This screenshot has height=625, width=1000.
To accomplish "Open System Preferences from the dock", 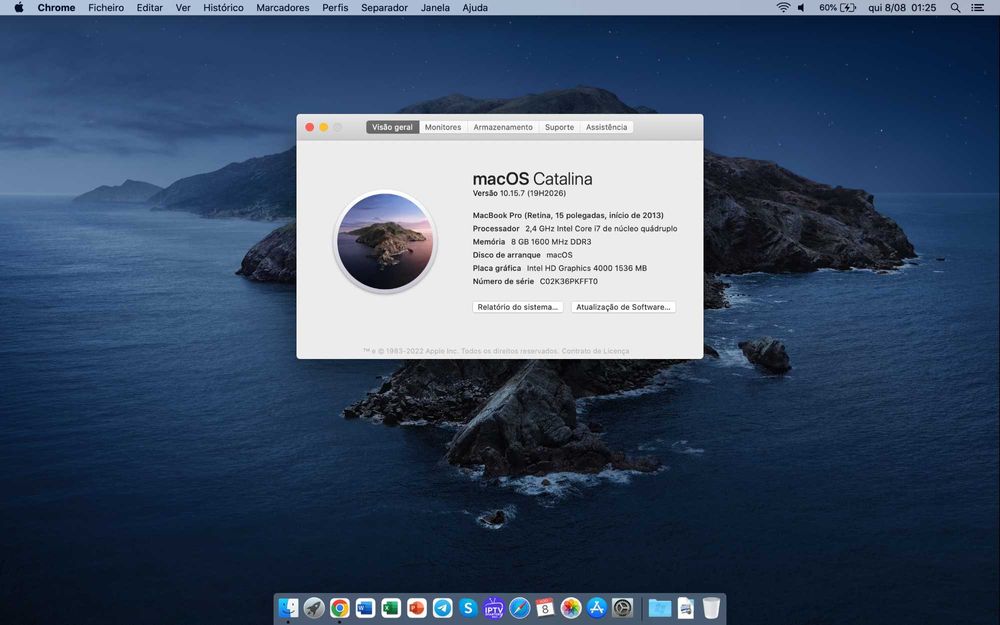I will (x=623, y=608).
